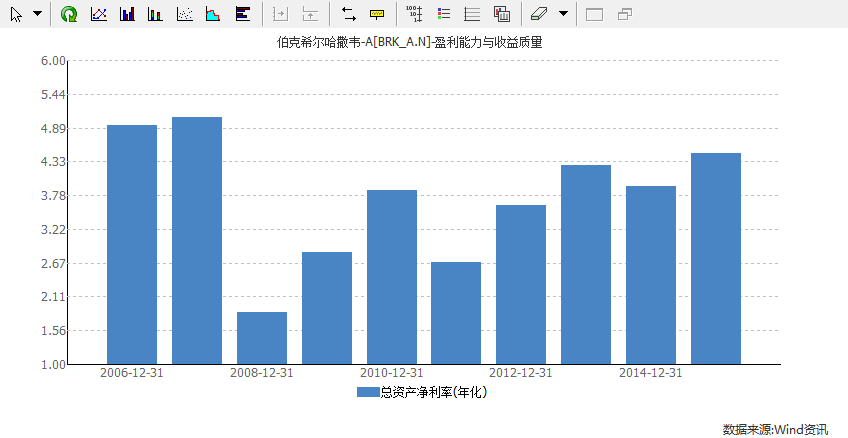
Task: Click the y-axis value 3.22
Action: point(53,230)
